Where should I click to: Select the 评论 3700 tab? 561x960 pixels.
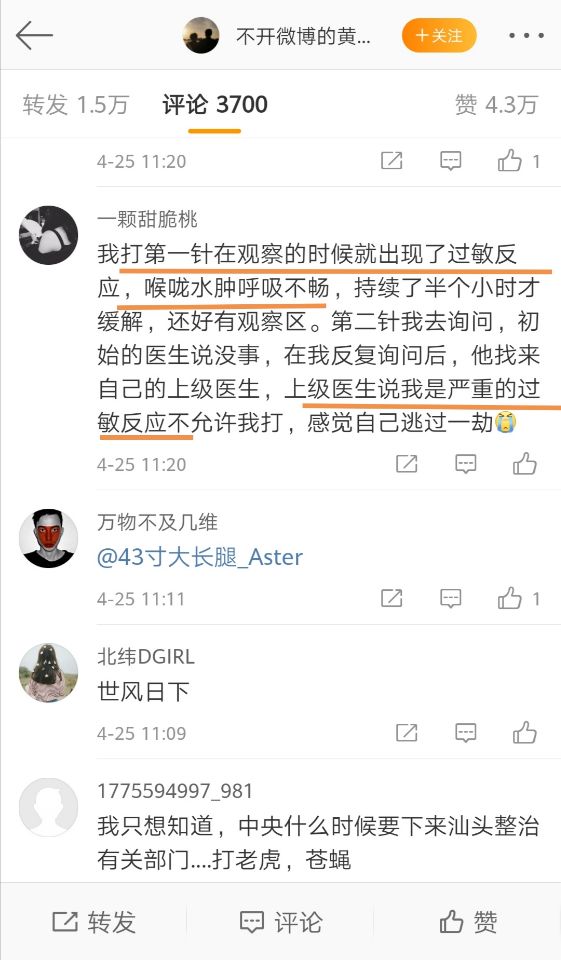[215, 105]
